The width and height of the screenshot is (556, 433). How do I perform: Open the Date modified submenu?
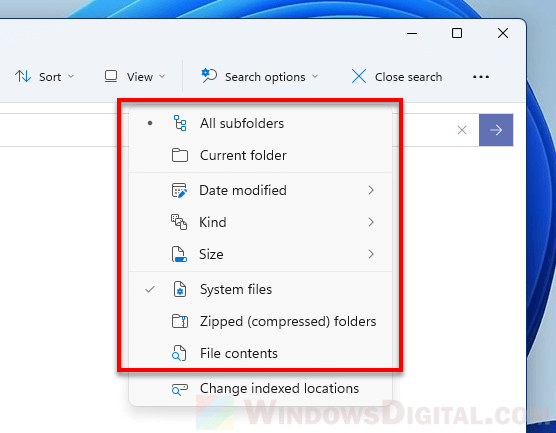[x=261, y=190]
